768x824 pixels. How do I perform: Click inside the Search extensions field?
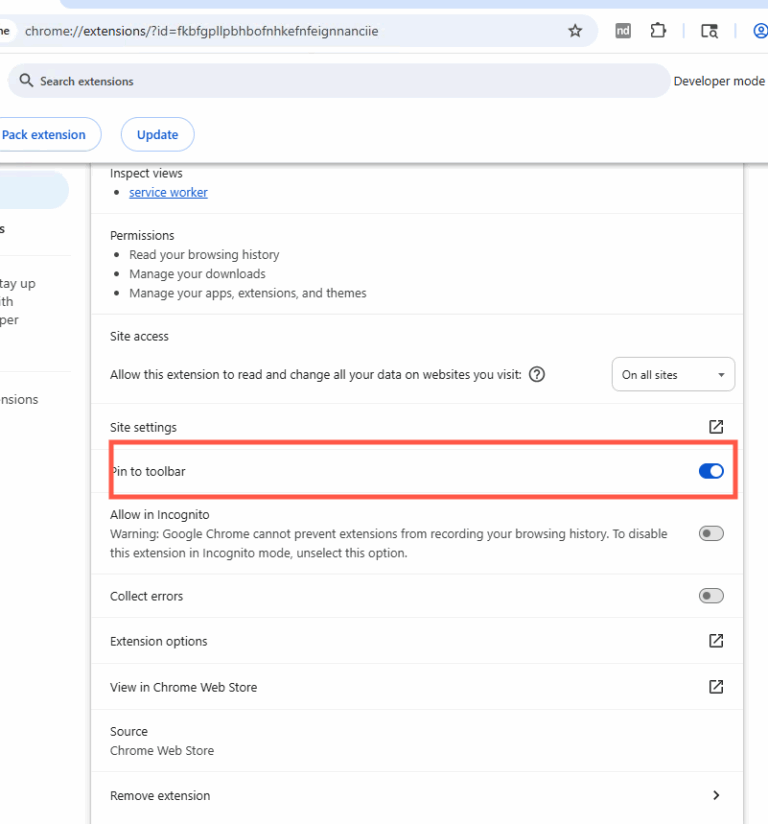coord(200,81)
